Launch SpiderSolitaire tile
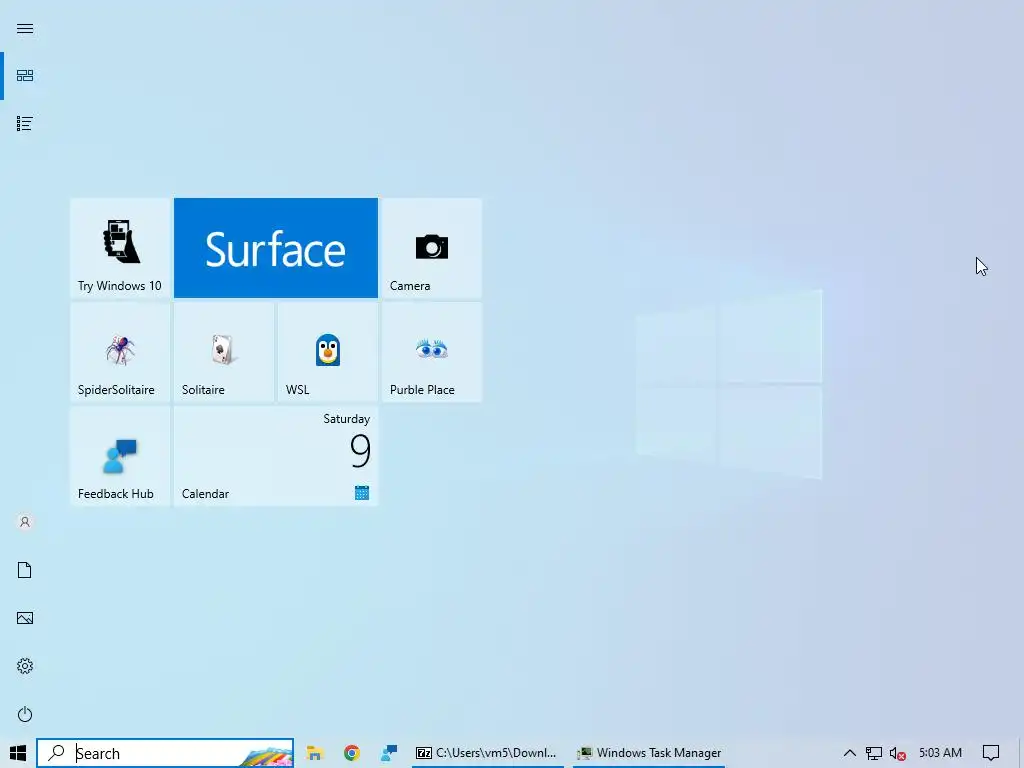Image resolution: width=1024 pixels, height=768 pixels. 120,352
